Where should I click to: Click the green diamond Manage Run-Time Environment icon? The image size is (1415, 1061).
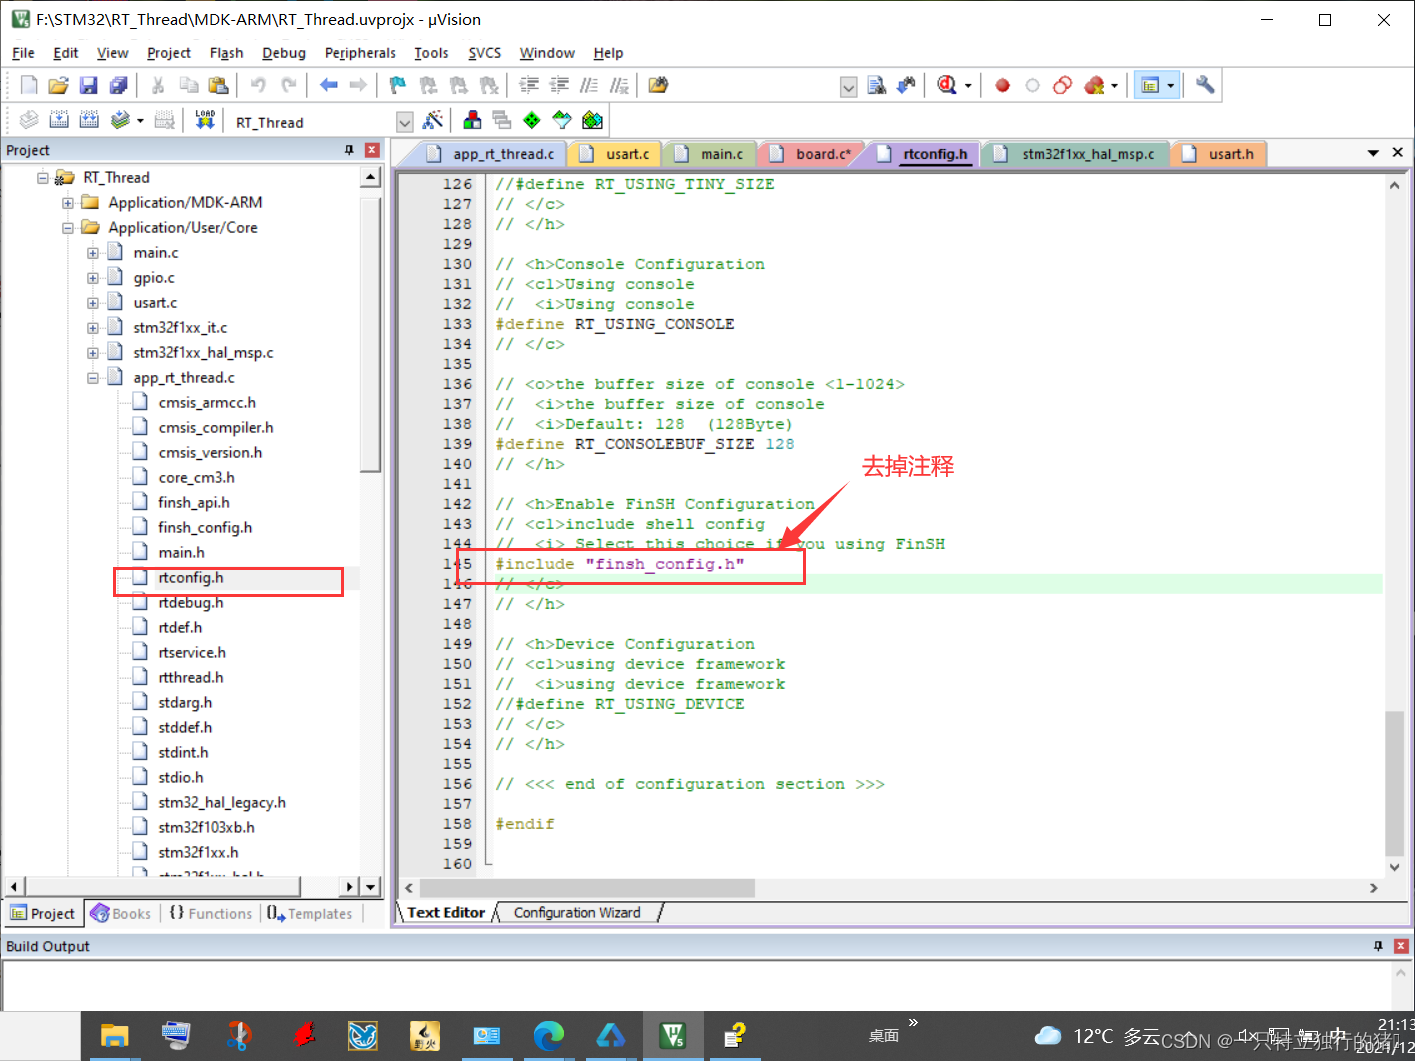pyautogui.click(x=532, y=121)
